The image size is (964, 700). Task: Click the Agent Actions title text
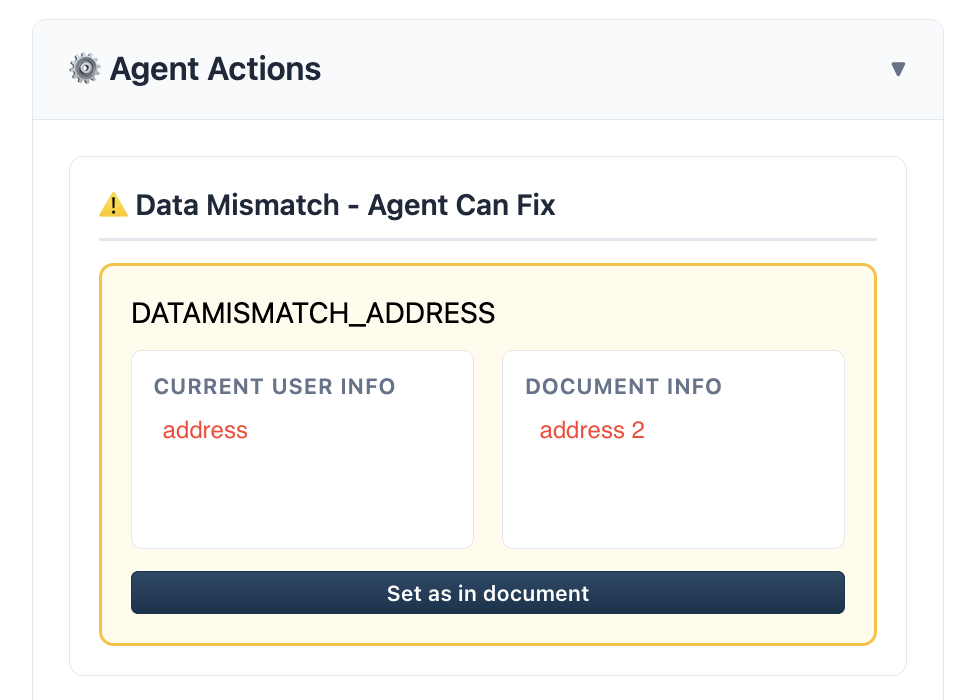(x=215, y=69)
